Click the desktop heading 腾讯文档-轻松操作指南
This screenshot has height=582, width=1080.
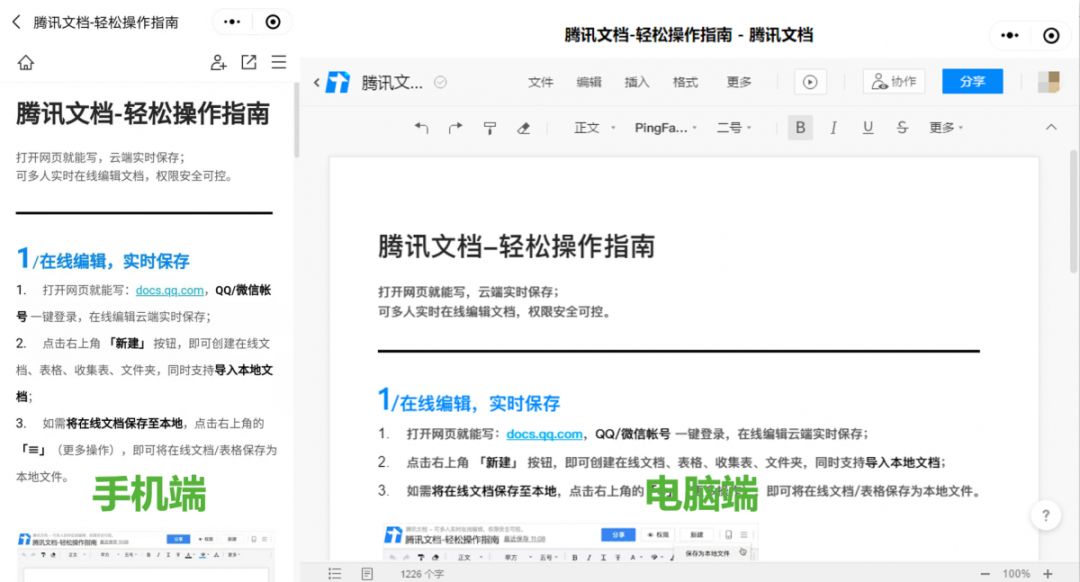pos(516,247)
